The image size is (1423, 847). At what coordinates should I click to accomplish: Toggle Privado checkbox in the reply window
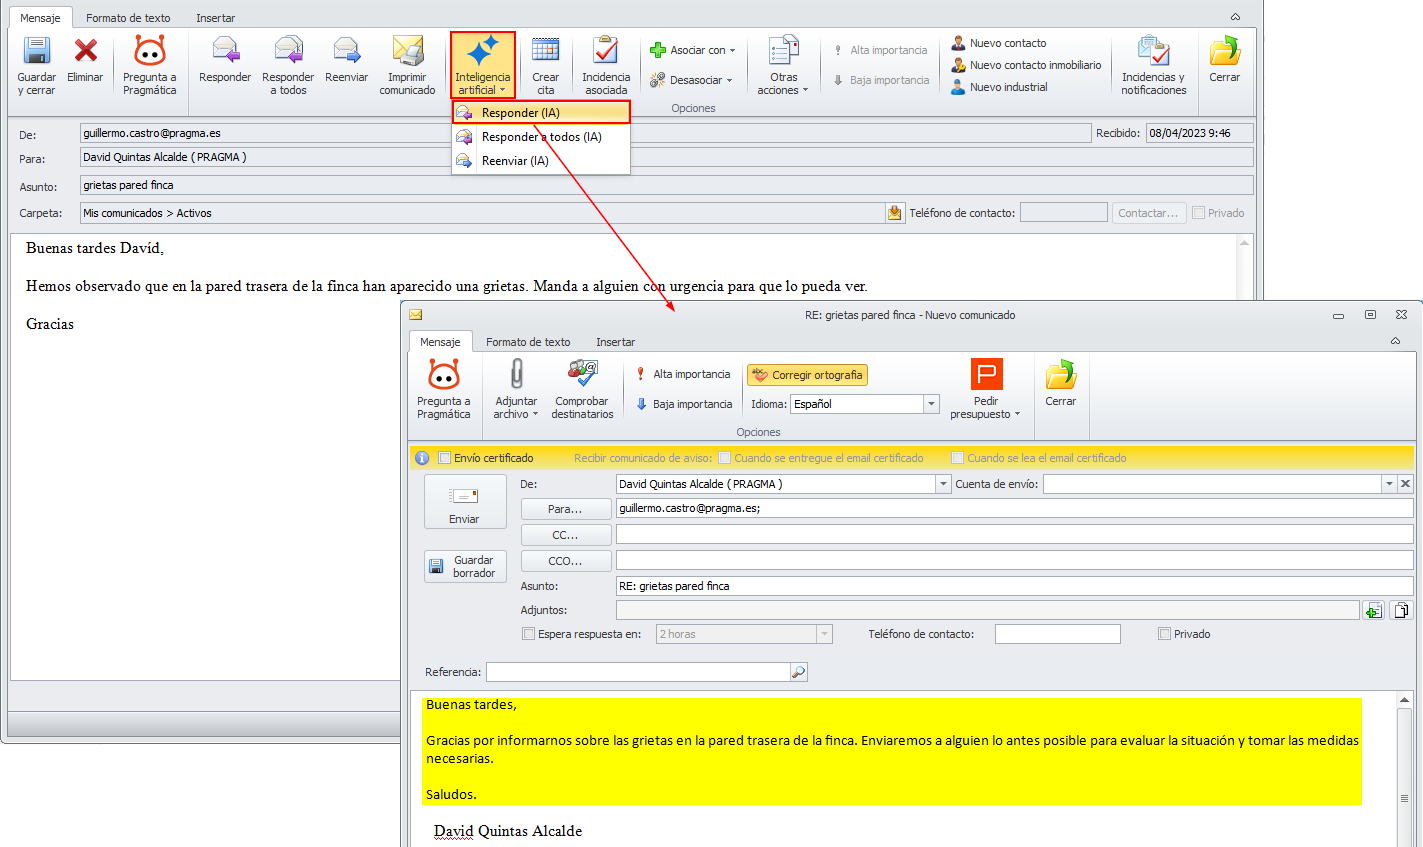(x=1164, y=634)
